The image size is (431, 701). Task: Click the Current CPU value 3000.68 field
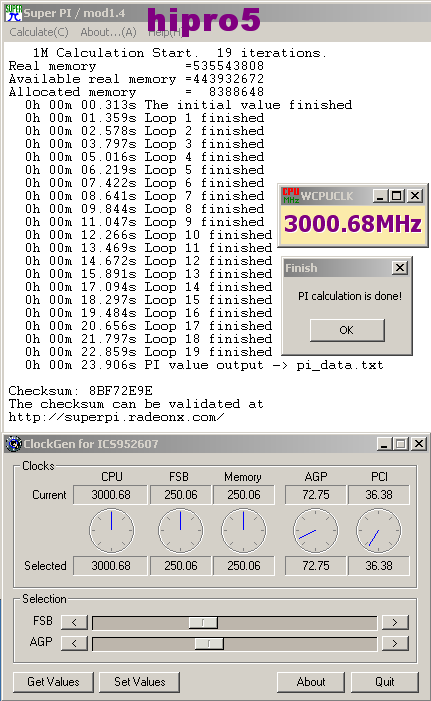(110, 495)
